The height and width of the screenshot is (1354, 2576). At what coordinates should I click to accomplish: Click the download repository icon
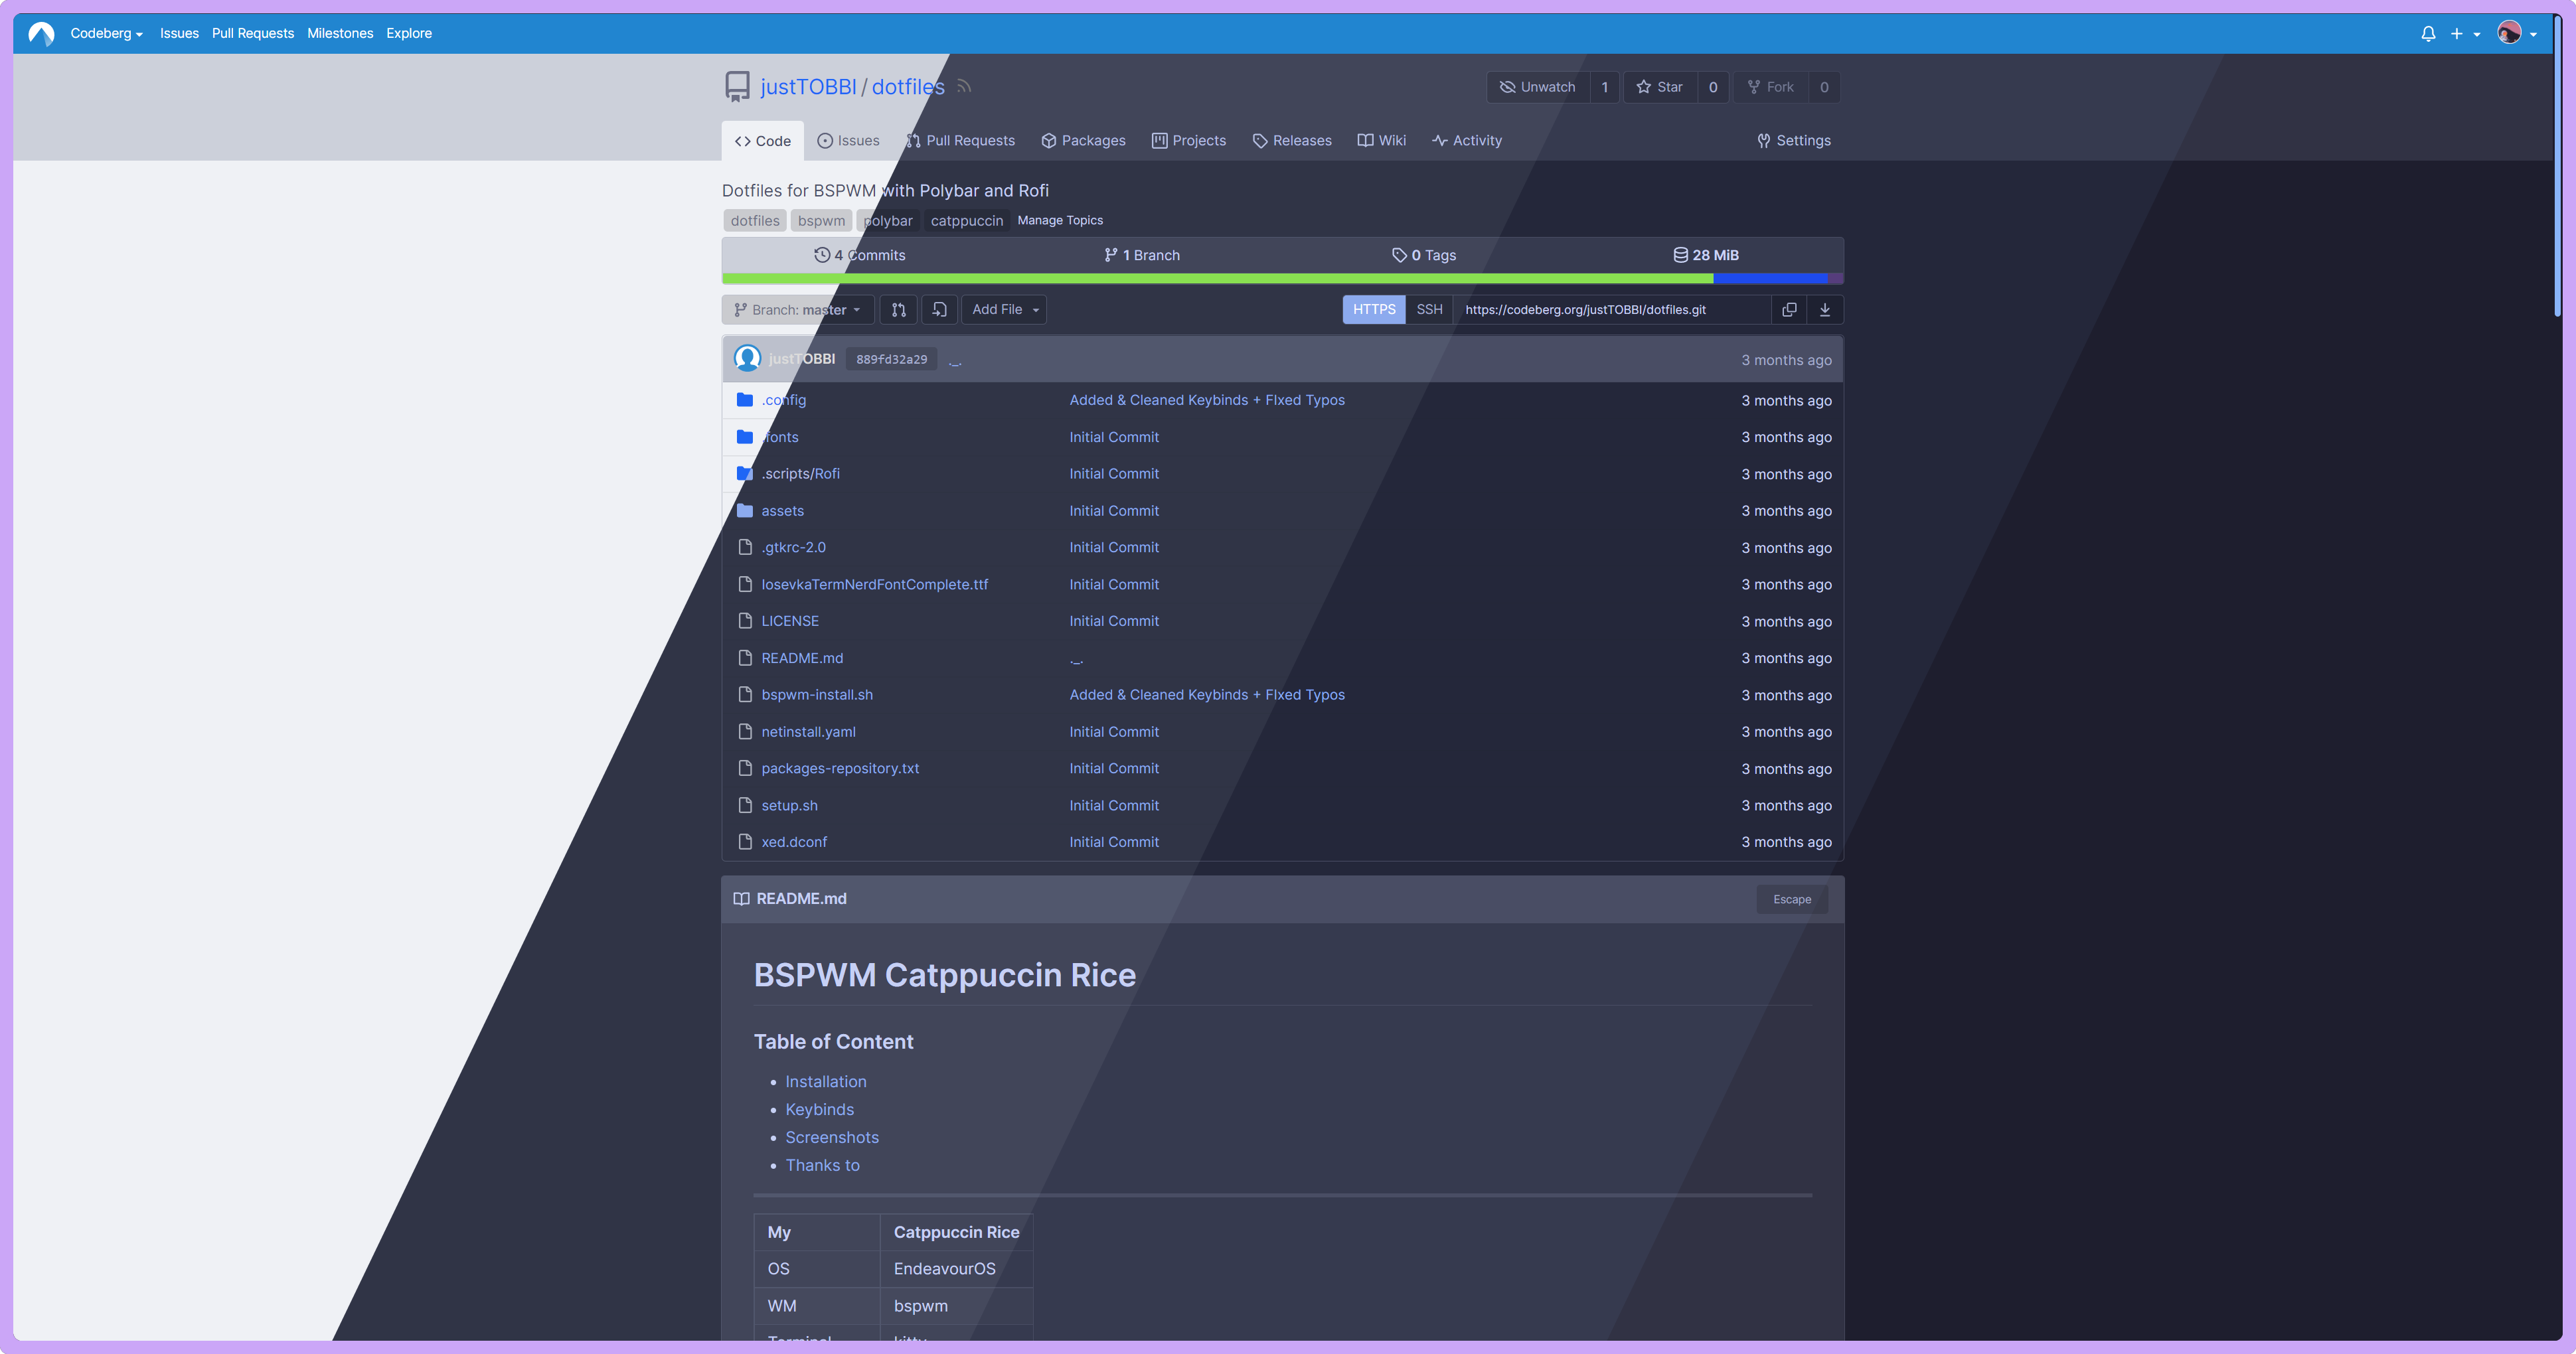[1825, 310]
